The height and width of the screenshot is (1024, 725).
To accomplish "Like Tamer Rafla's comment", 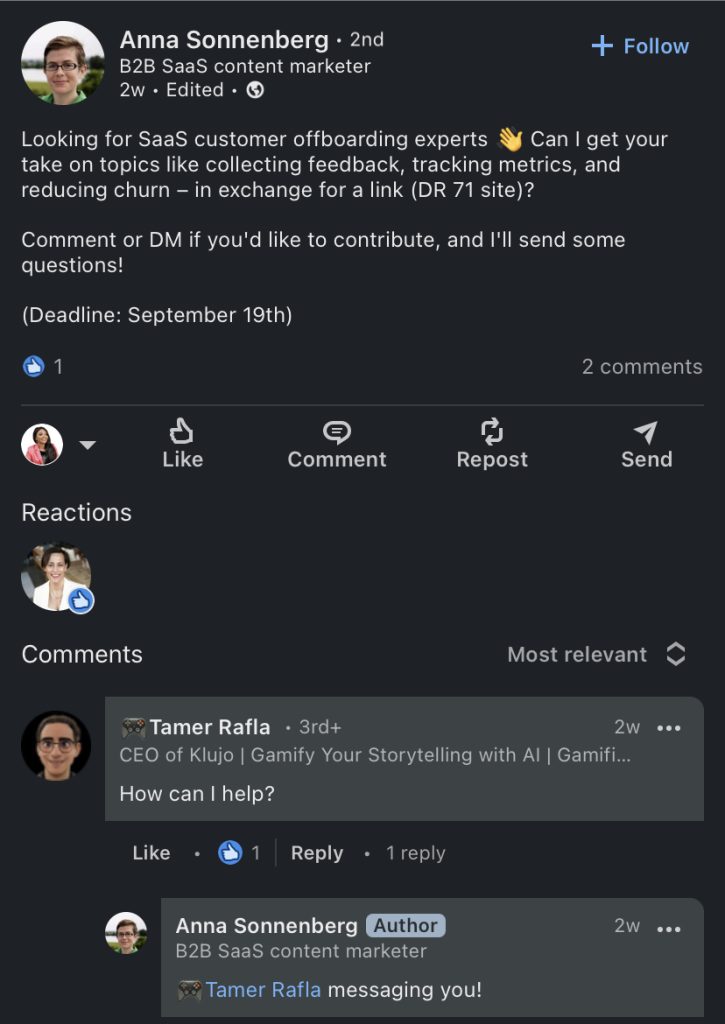I will [x=151, y=853].
